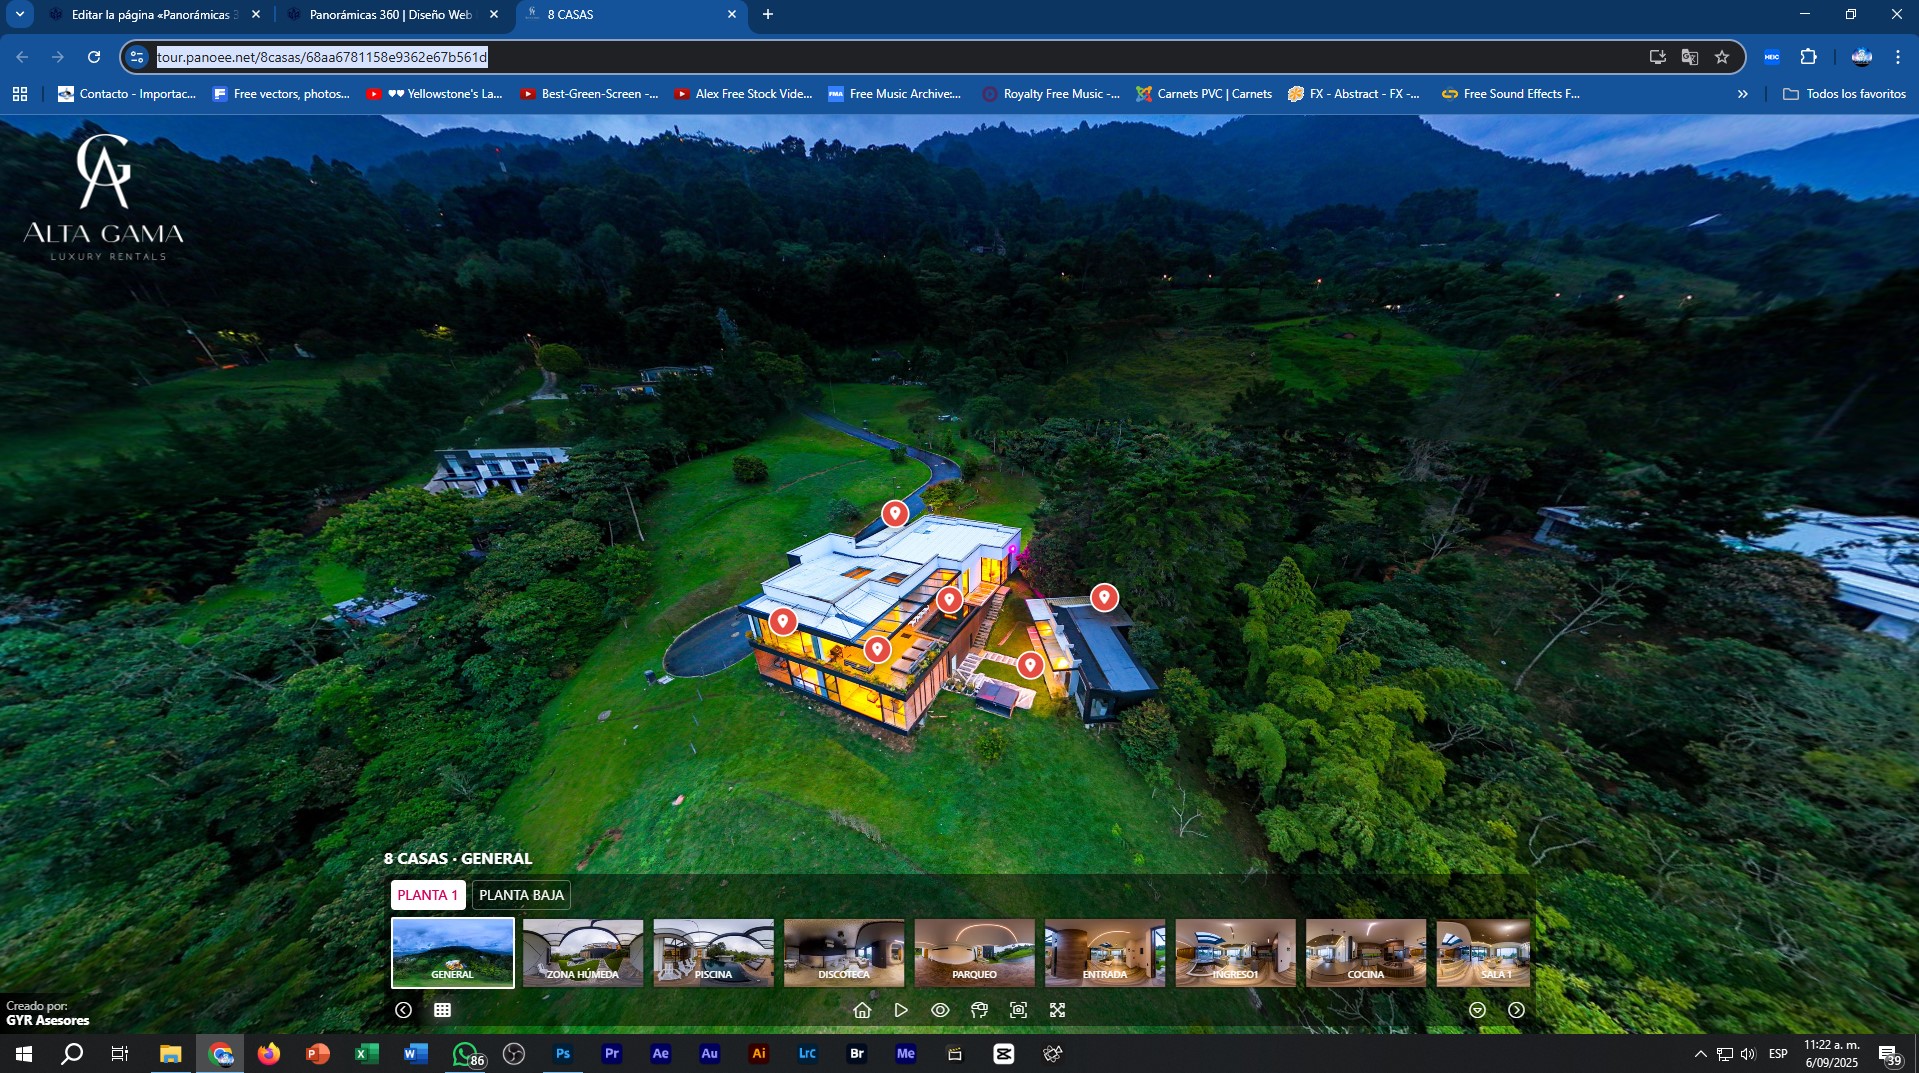Open Photoshop from the taskbar
The height and width of the screenshot is (1073, 1919).
point(563,1054)
